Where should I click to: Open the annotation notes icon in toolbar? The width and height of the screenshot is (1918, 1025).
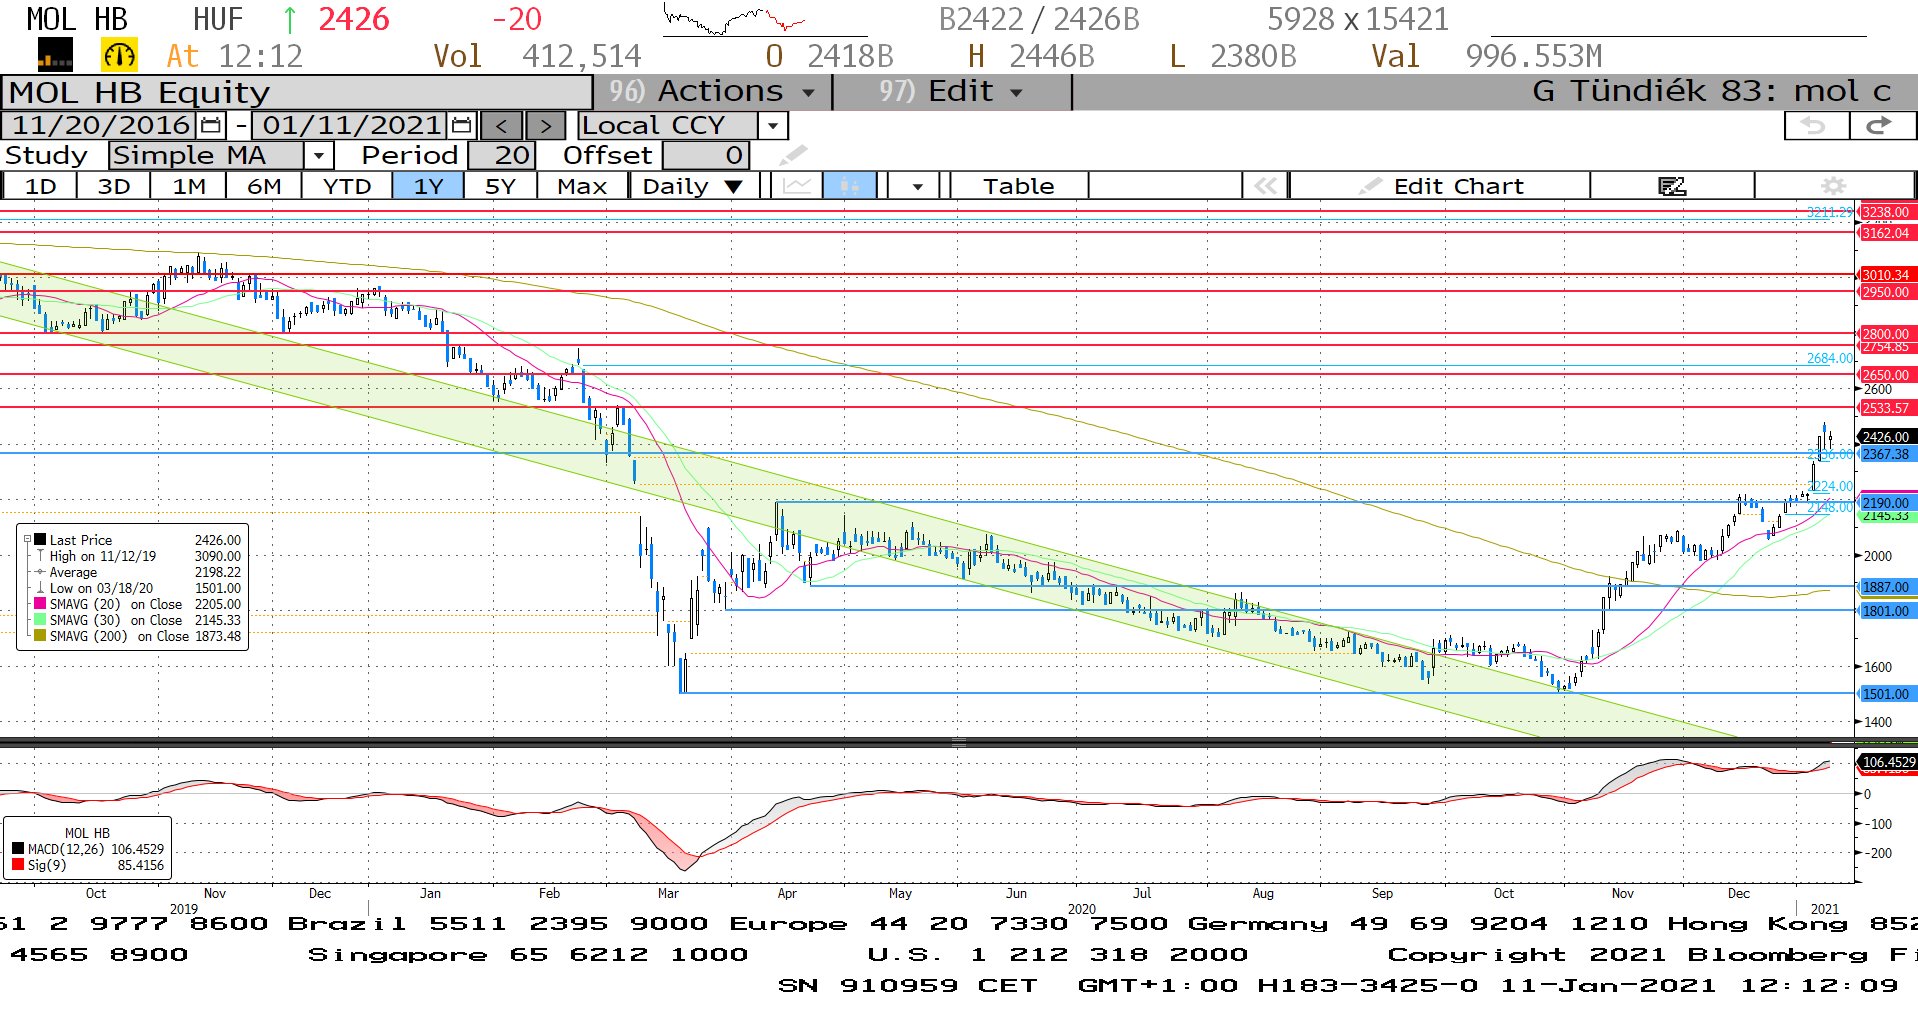click(1672, 186)
